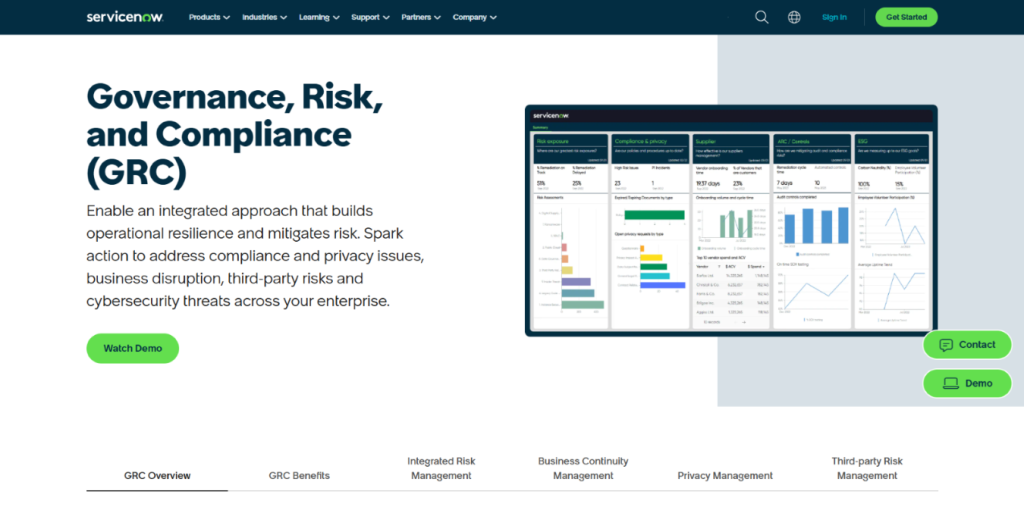Click the Get Started button
The width and height of the screenshot is (1024, 507).
point(906,17)
